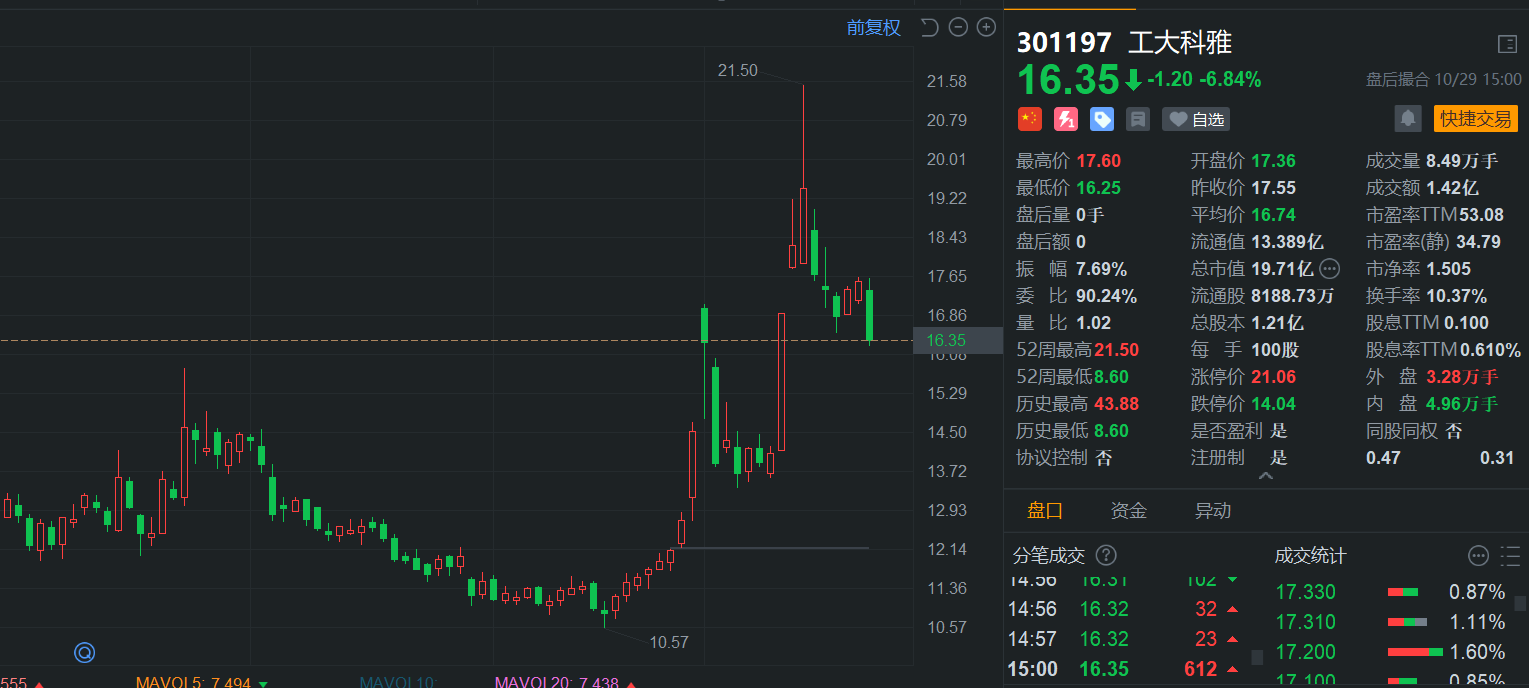Click the 17.310 price row in 成交统计
The height and width of the screenshot is (688, 1529).
click(1391, 622)
